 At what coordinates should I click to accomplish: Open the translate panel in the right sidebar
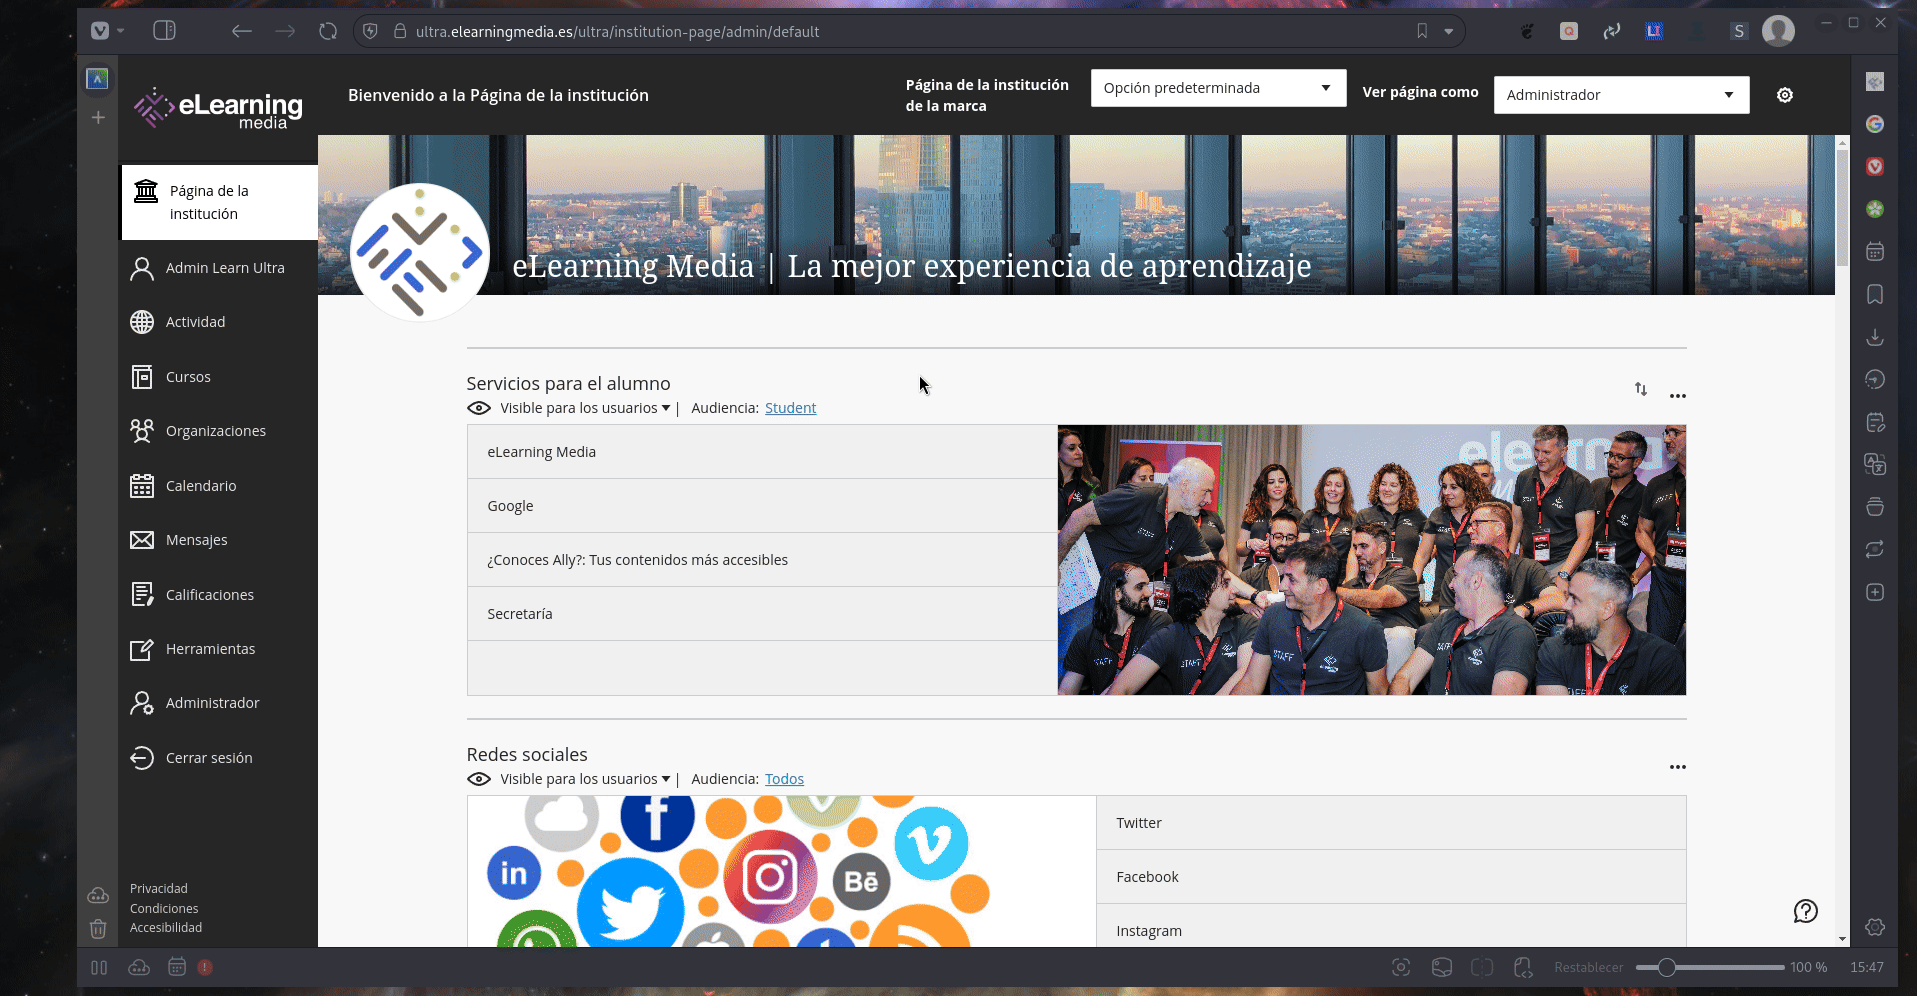pyautogui.click(x=1875, y=464)
